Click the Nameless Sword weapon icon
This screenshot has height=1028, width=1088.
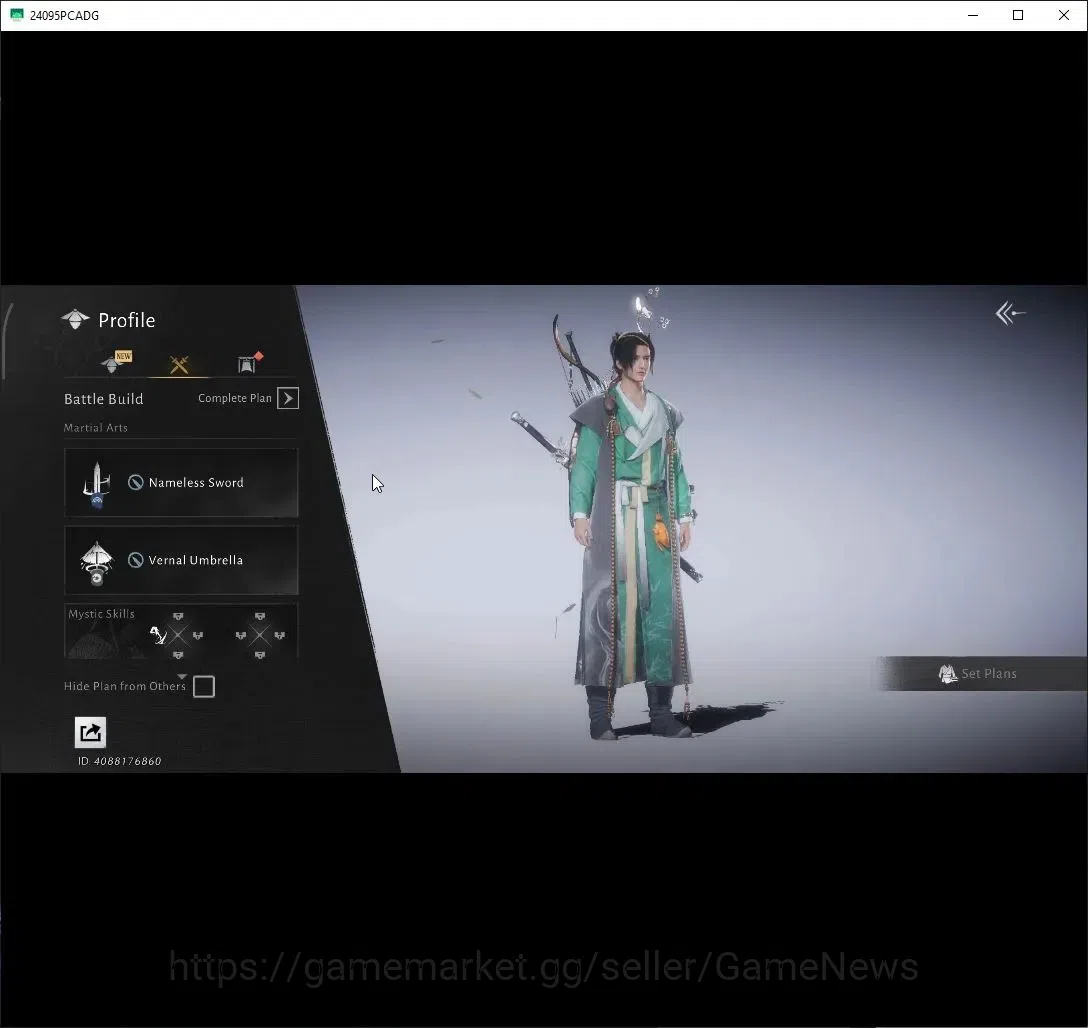coord(96,484)
